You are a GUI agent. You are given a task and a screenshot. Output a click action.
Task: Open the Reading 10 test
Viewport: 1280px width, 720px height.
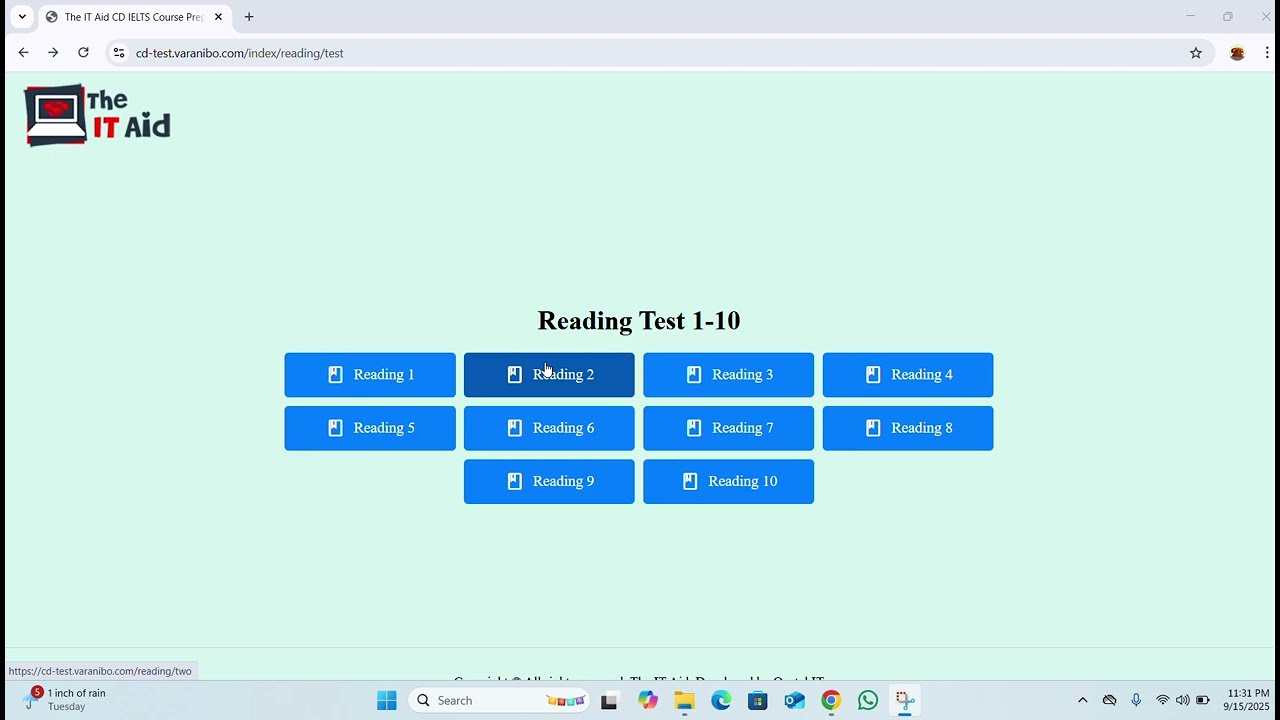click(728, 481)
